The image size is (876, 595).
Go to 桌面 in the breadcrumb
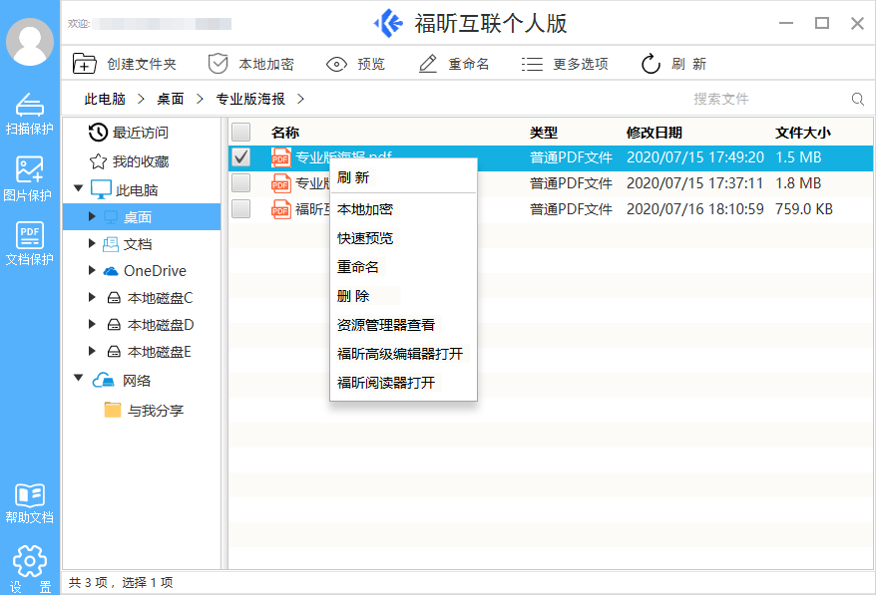pos(170,99)
